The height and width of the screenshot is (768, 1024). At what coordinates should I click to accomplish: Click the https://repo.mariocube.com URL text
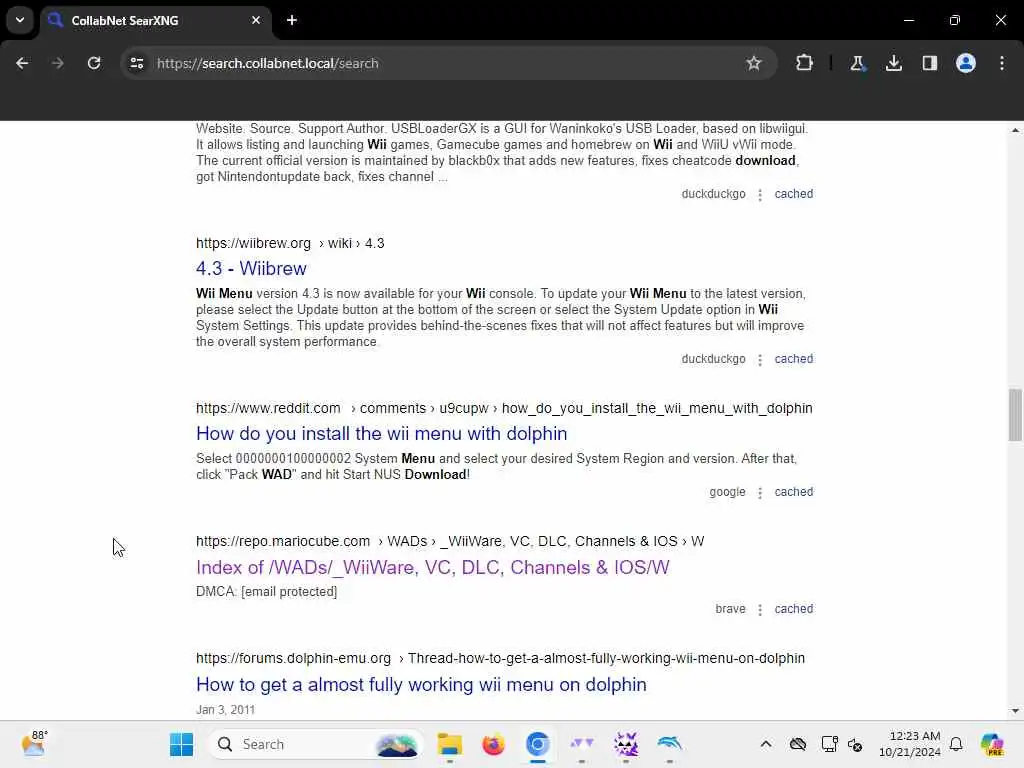[283, 541]
